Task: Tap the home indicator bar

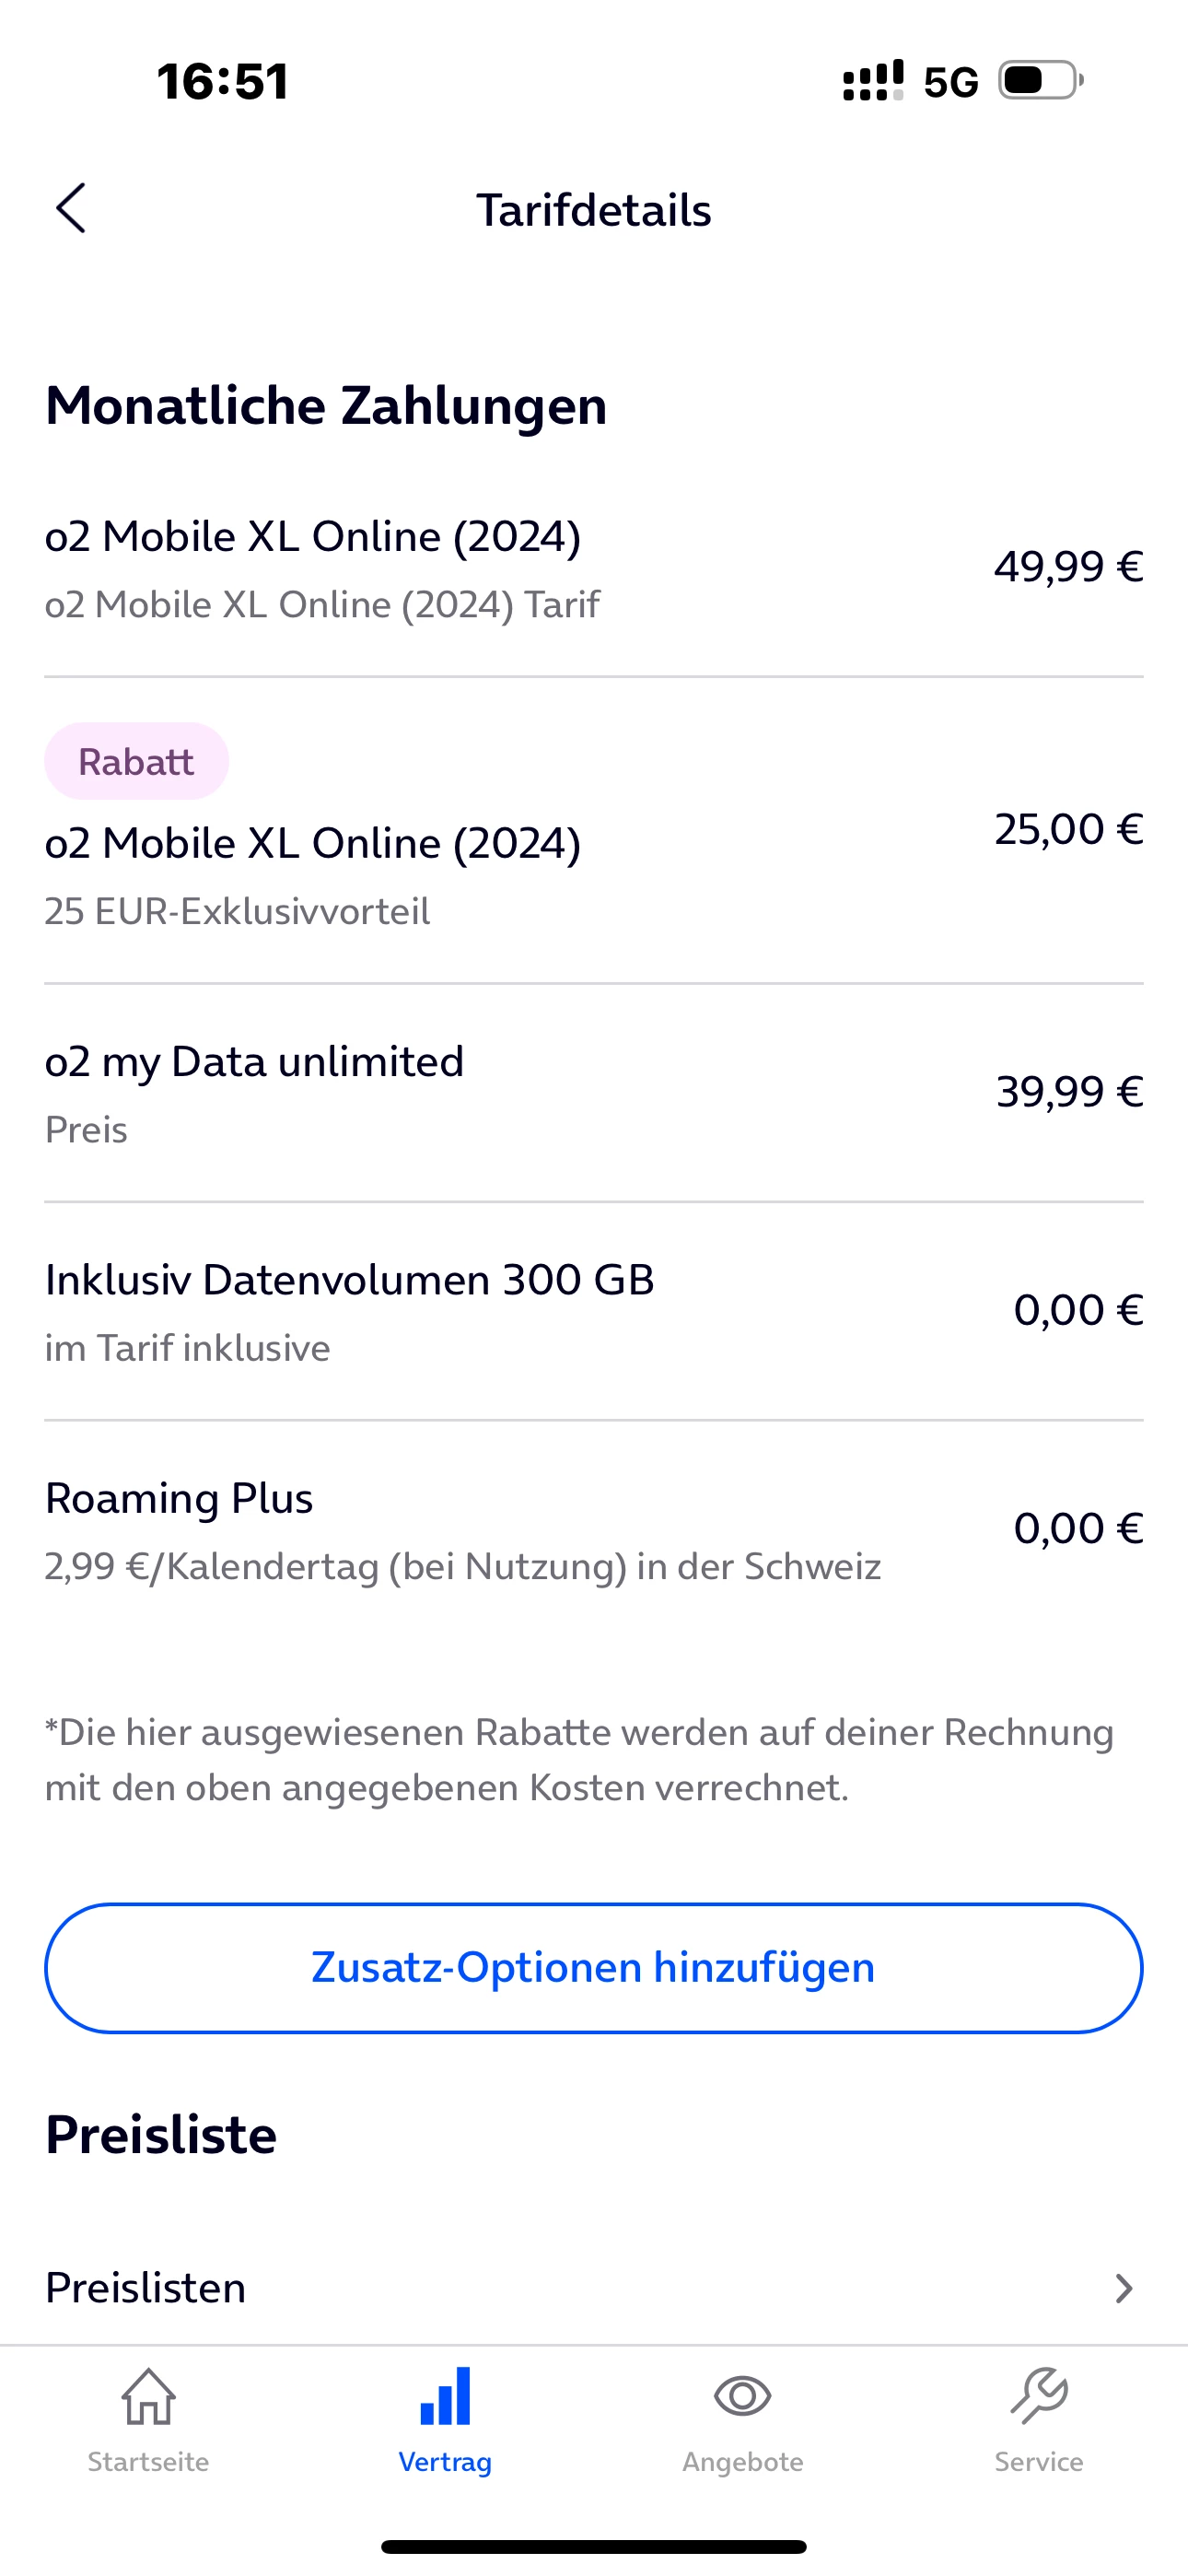Action: 594,2546
